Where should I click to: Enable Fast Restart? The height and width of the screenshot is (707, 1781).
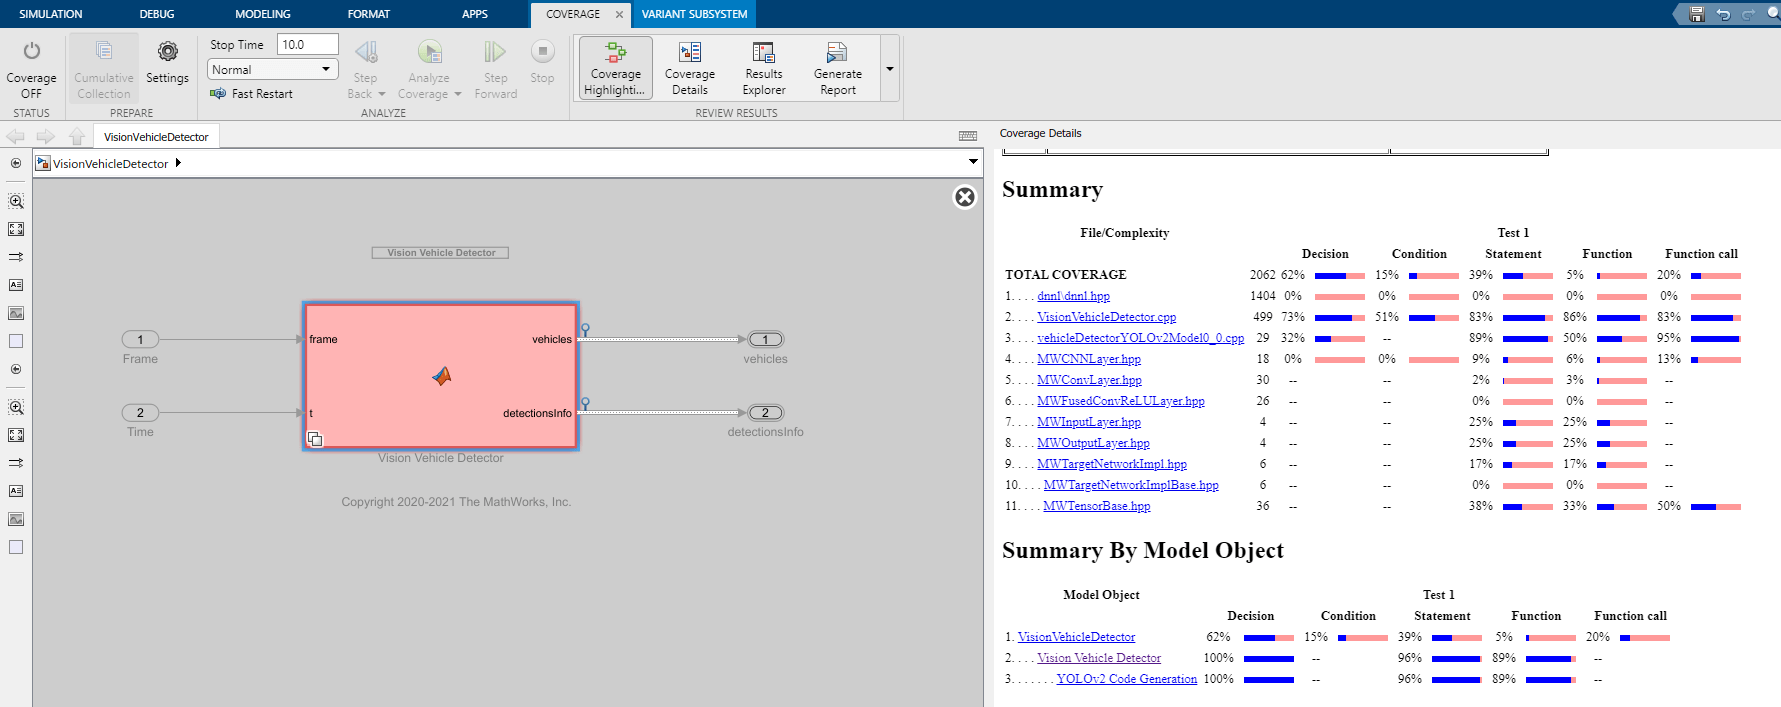(251, 94)
